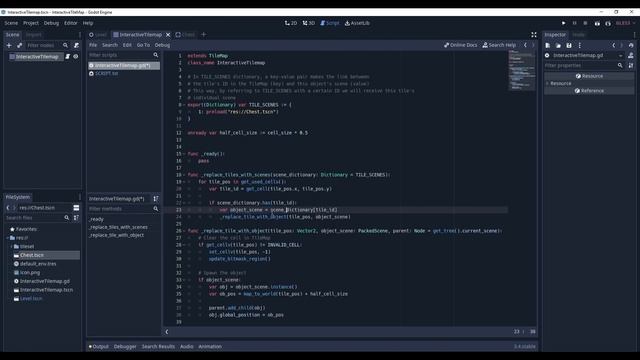
Task: Go to previous object in Inspector history
Action: pyautogui.click(x=613, y=45)
